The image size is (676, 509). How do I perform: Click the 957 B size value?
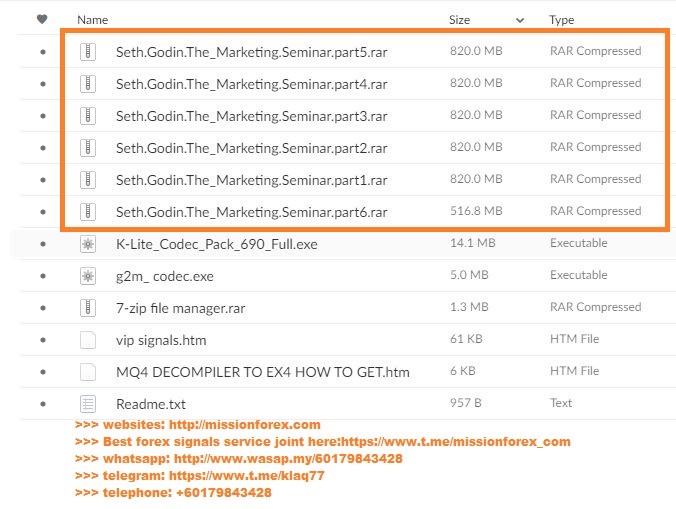point(466,403)
